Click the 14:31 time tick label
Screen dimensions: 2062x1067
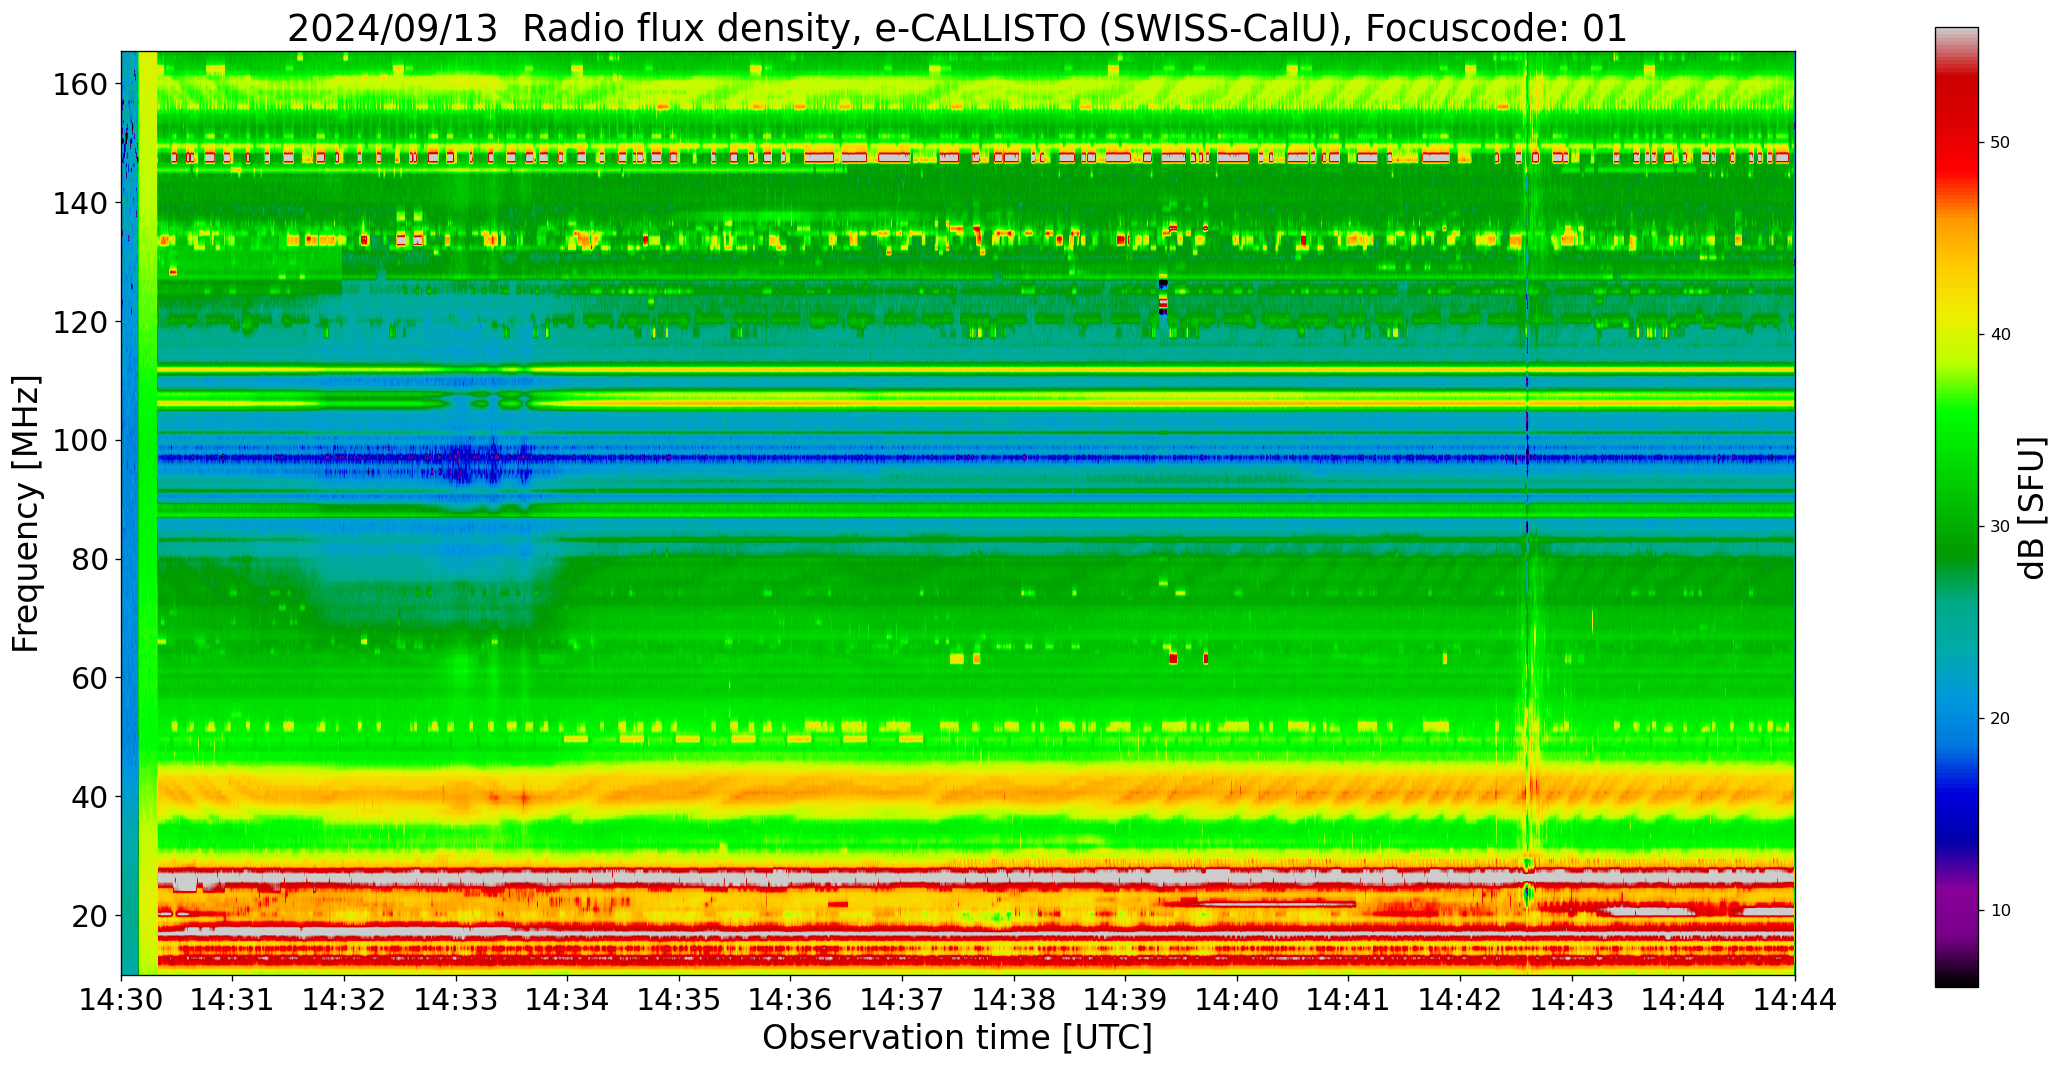coord(233,999)
